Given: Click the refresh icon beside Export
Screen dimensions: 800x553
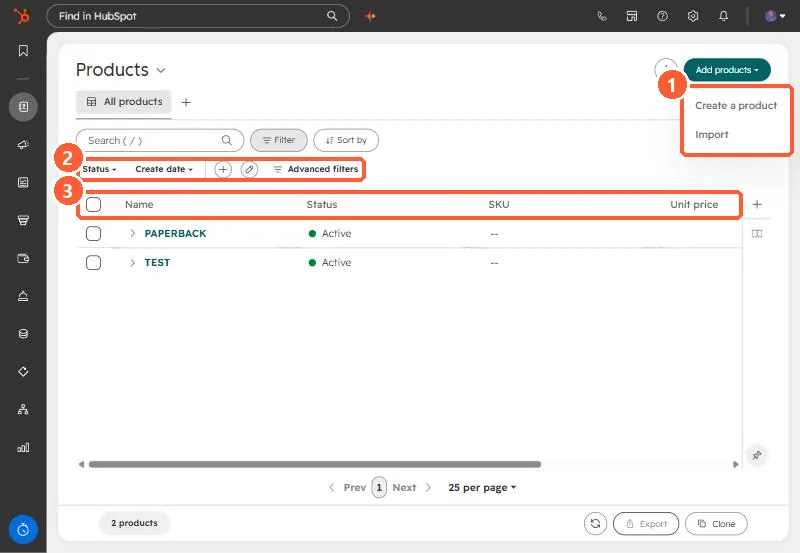Looking at the screenshot, I should pos(595,523).
